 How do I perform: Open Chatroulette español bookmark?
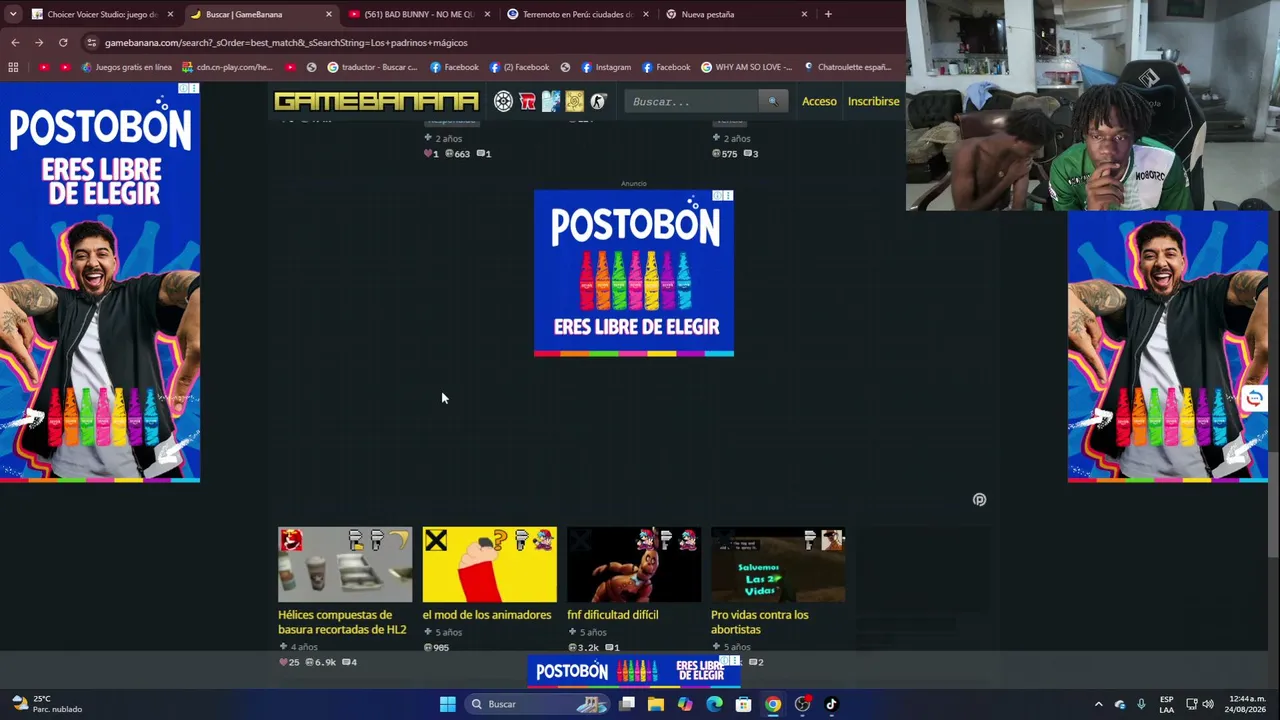[x=847, y=67]
